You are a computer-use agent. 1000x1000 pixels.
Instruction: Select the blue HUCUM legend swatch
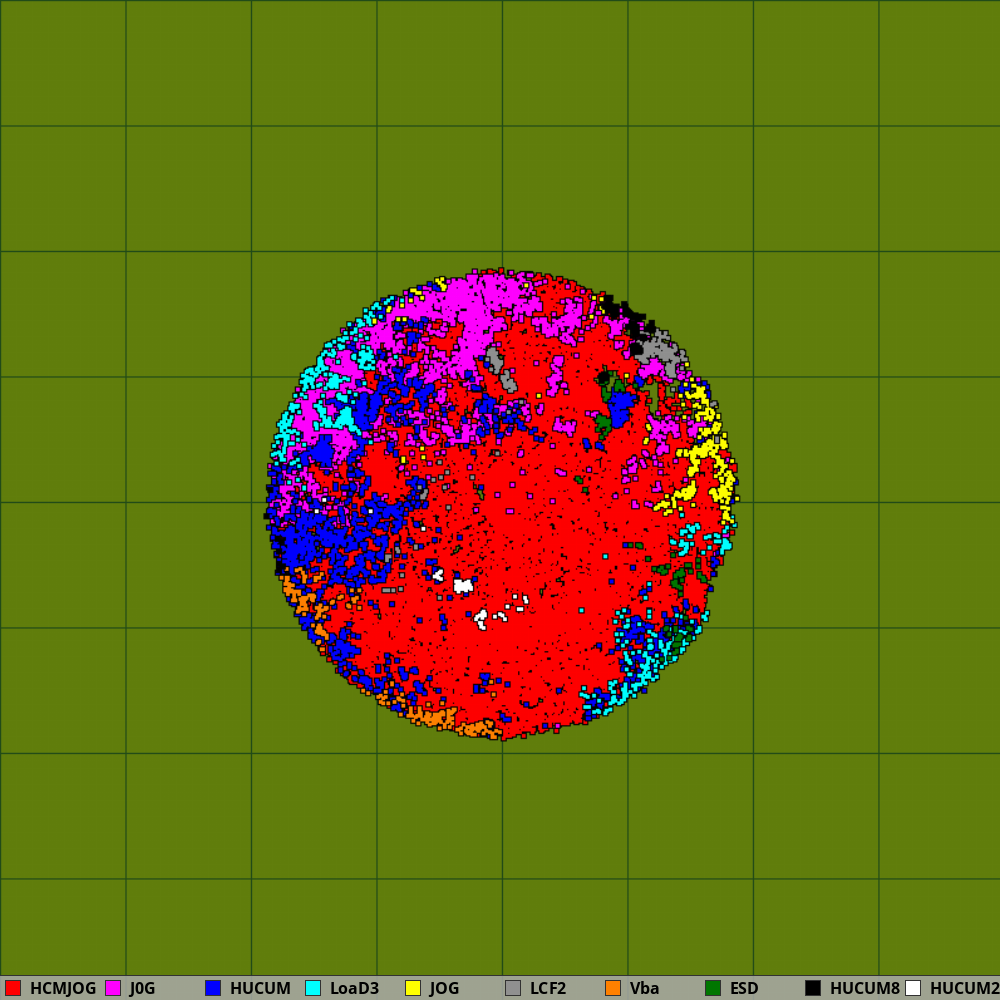click(x=213, y=988)
